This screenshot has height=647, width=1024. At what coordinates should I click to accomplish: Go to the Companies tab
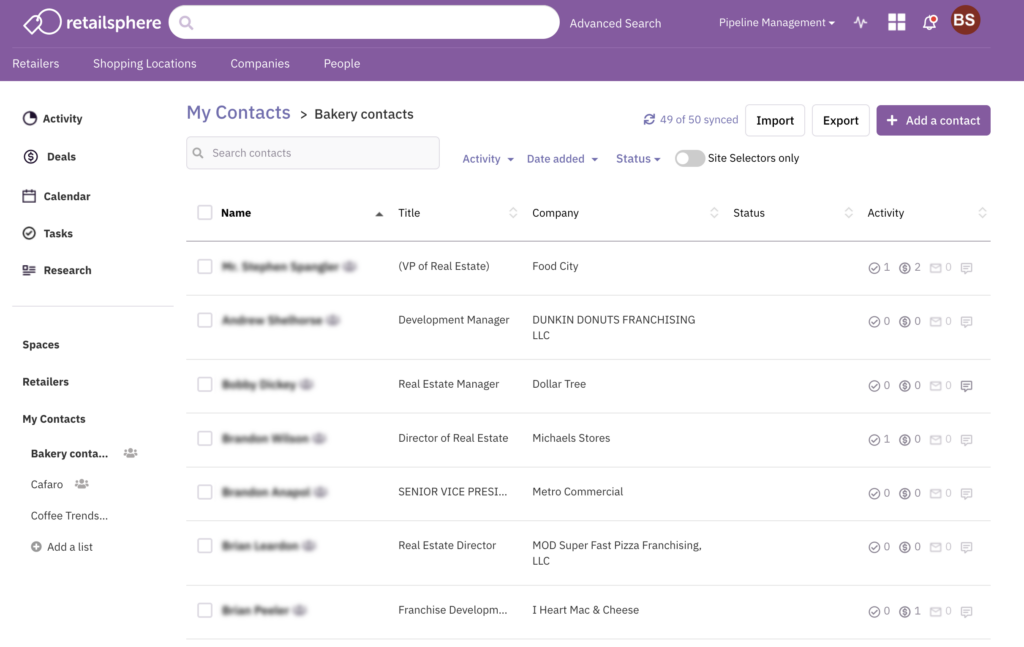point(260,63)
